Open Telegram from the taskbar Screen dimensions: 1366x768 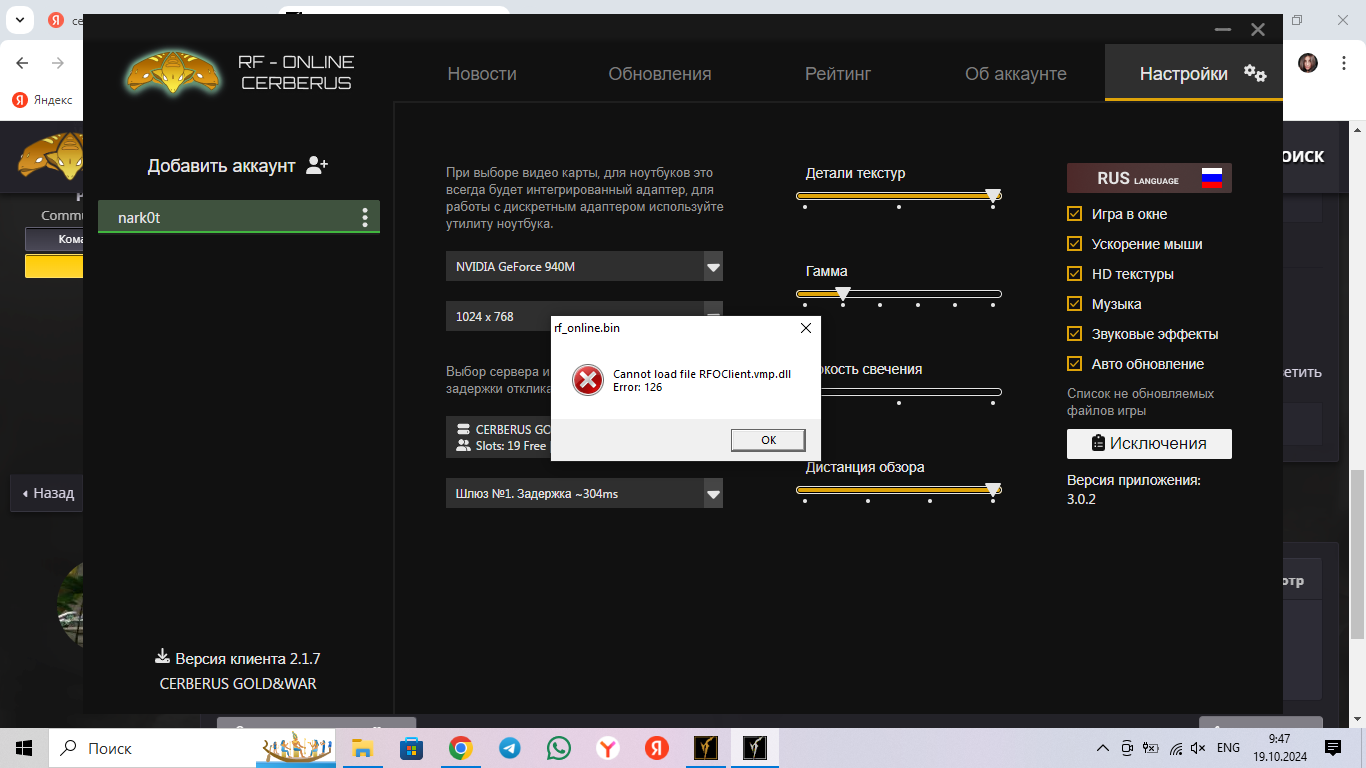click(509, 748)
